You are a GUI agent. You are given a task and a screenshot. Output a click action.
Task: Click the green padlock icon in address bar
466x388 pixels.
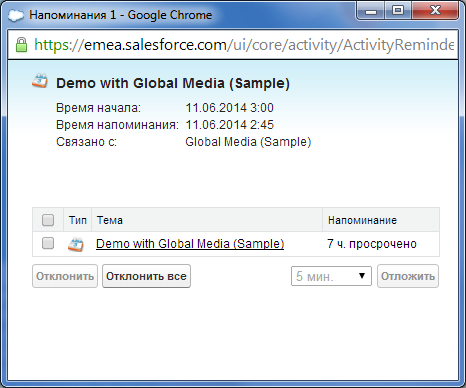(x=21, y=45)
